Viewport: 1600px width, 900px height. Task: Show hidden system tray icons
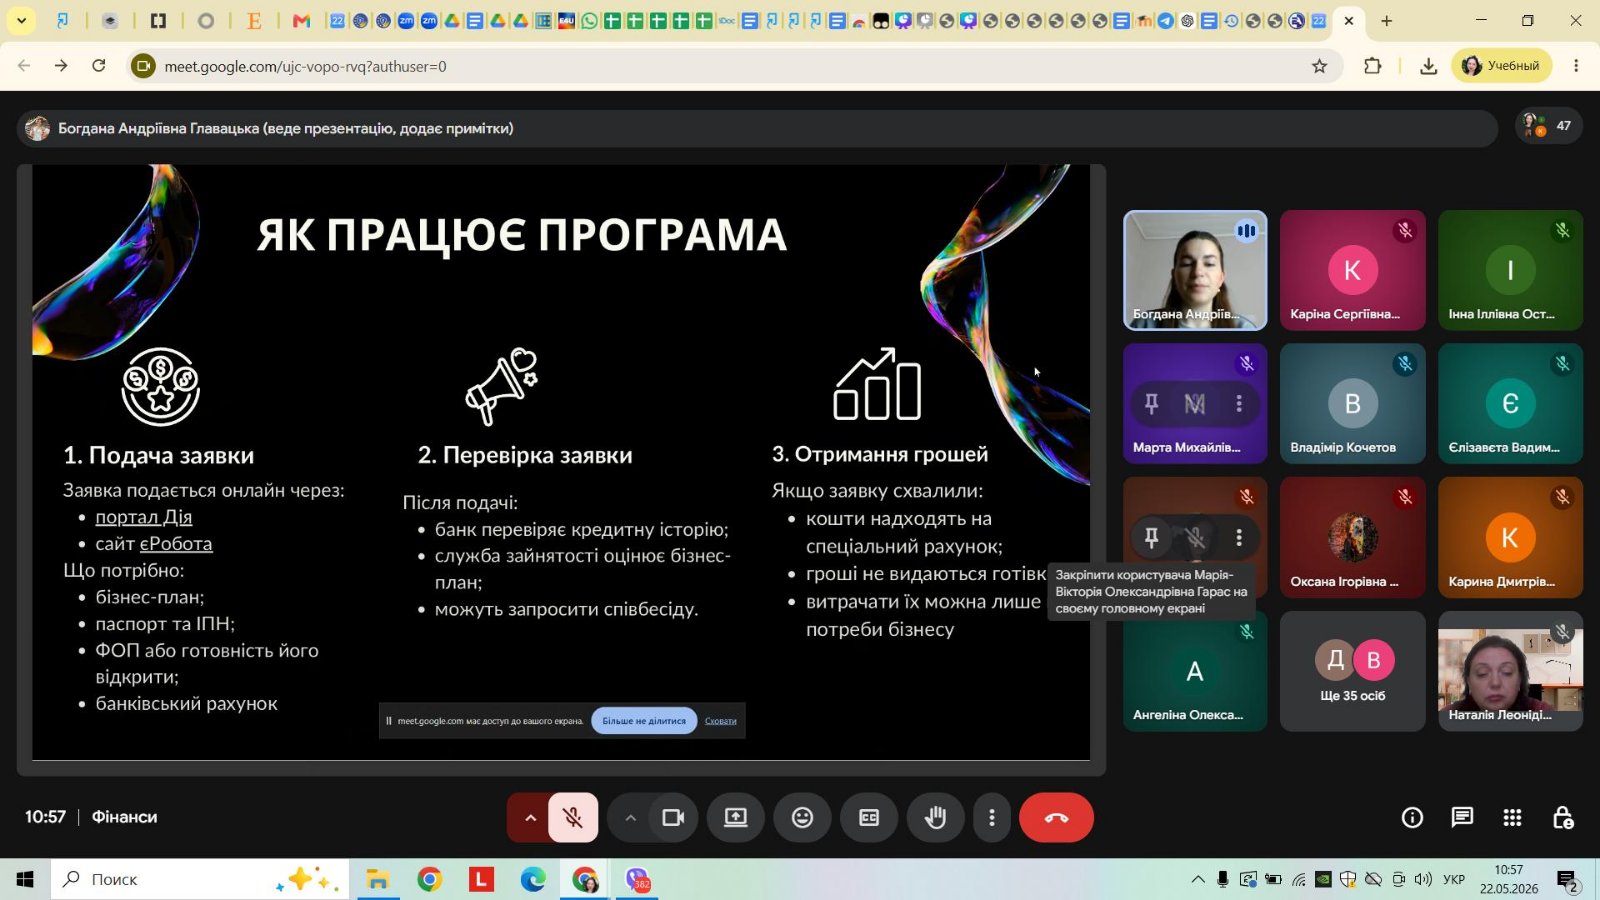click(x=1197, y=879)
